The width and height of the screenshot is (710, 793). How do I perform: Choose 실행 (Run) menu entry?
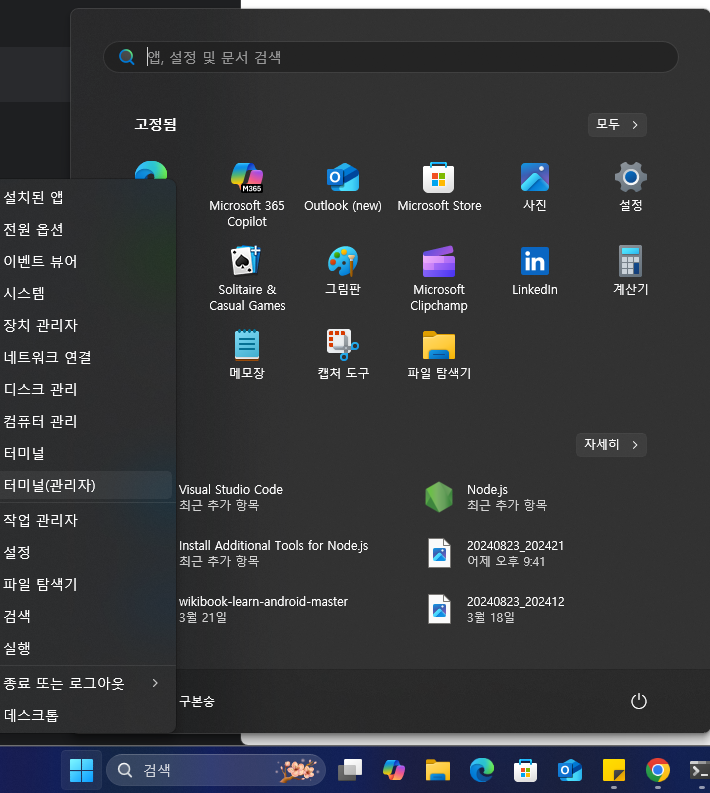[86, 648]
